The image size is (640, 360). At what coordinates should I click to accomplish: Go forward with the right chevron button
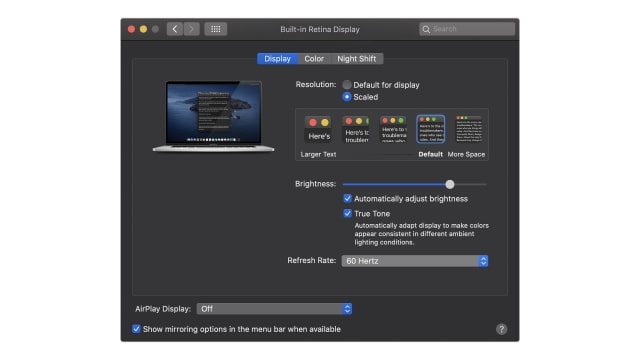point(191,29)
